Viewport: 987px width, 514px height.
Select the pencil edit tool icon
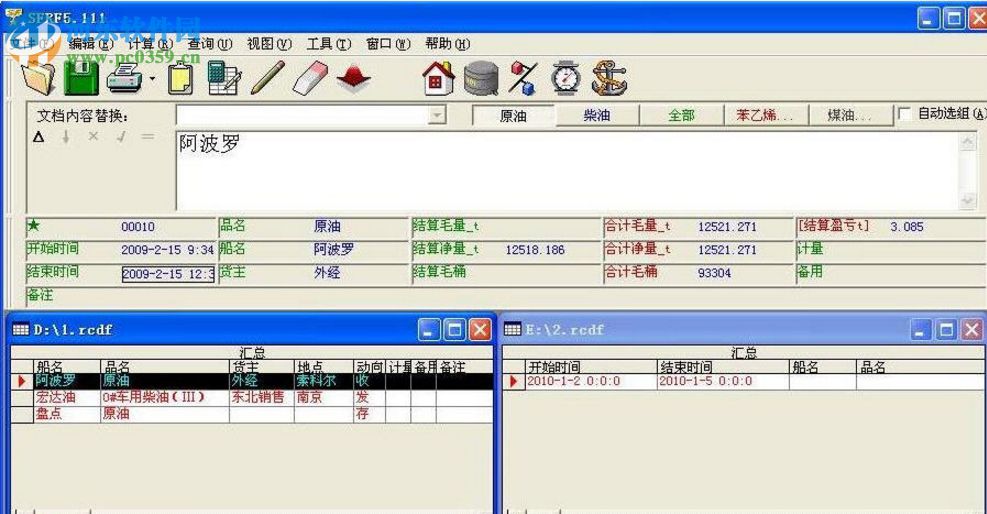(268, 78)
